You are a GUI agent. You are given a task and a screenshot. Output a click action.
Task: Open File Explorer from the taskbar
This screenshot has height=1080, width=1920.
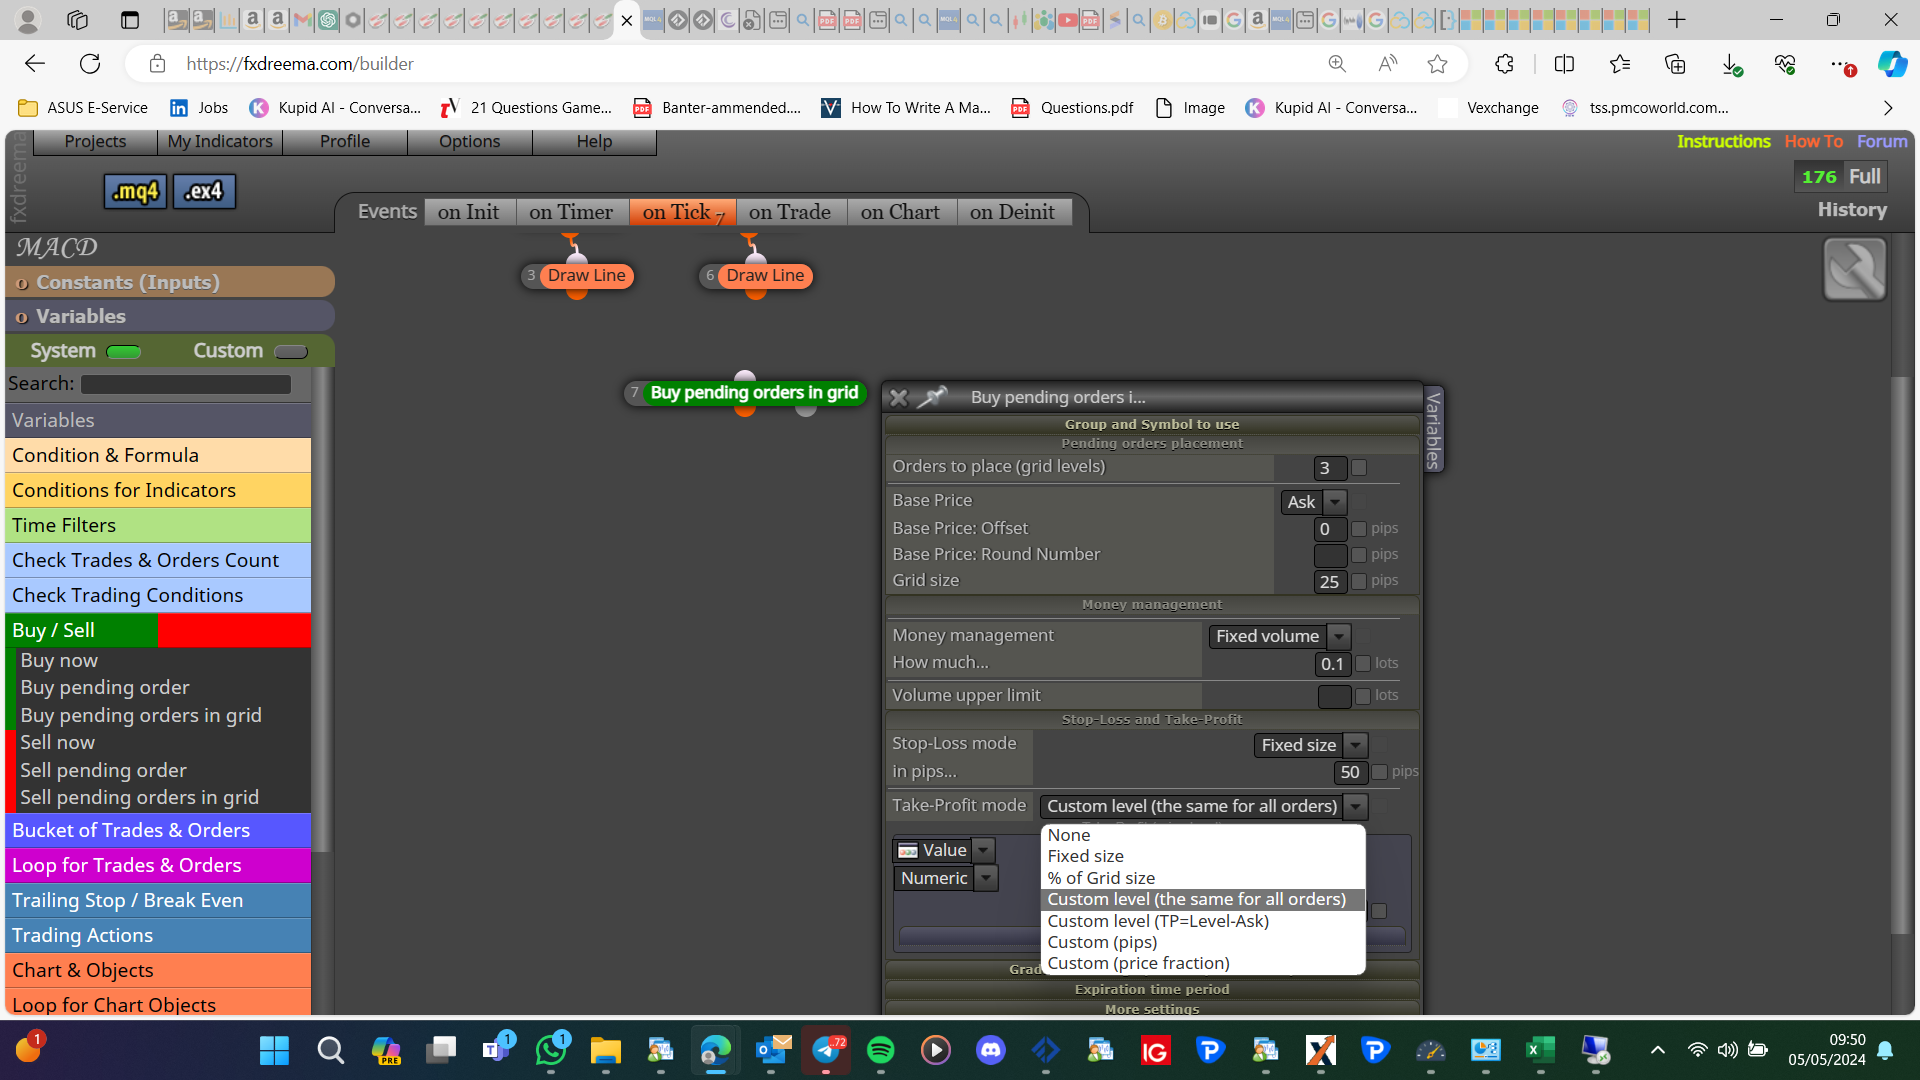605,1050
